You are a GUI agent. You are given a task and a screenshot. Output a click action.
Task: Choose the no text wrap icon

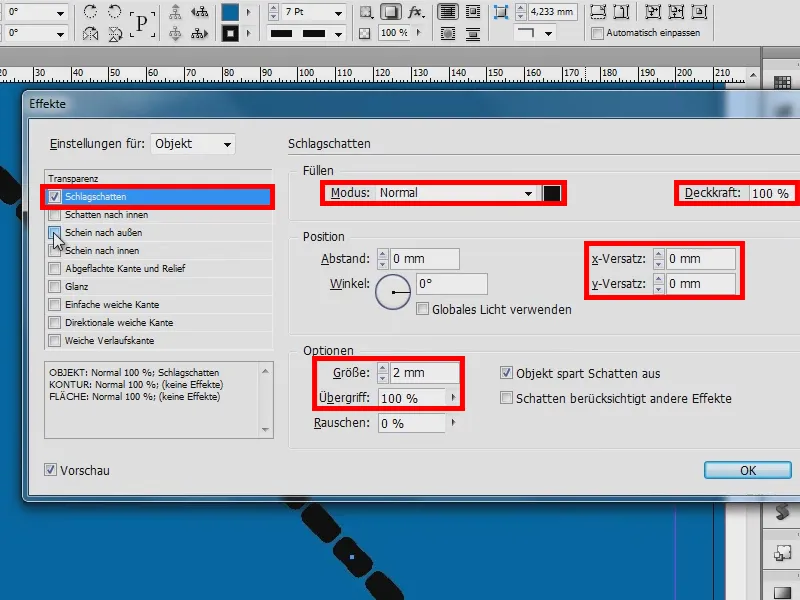pyautogui.click(x=448, y=11)
